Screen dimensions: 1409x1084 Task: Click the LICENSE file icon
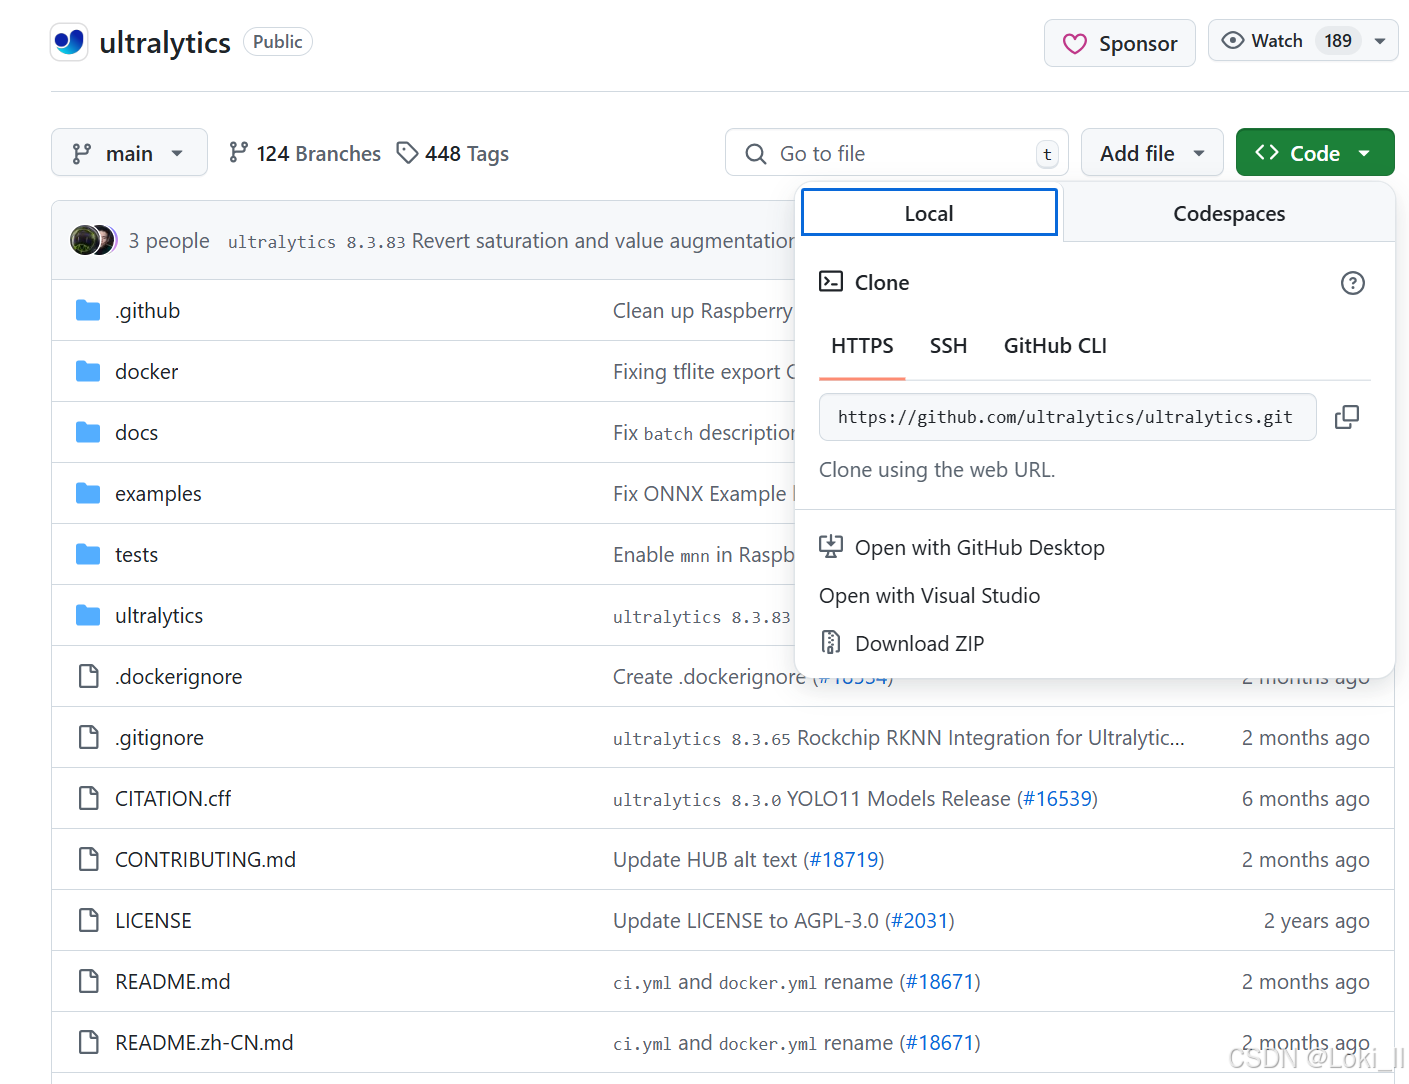[x=89, y=920]
